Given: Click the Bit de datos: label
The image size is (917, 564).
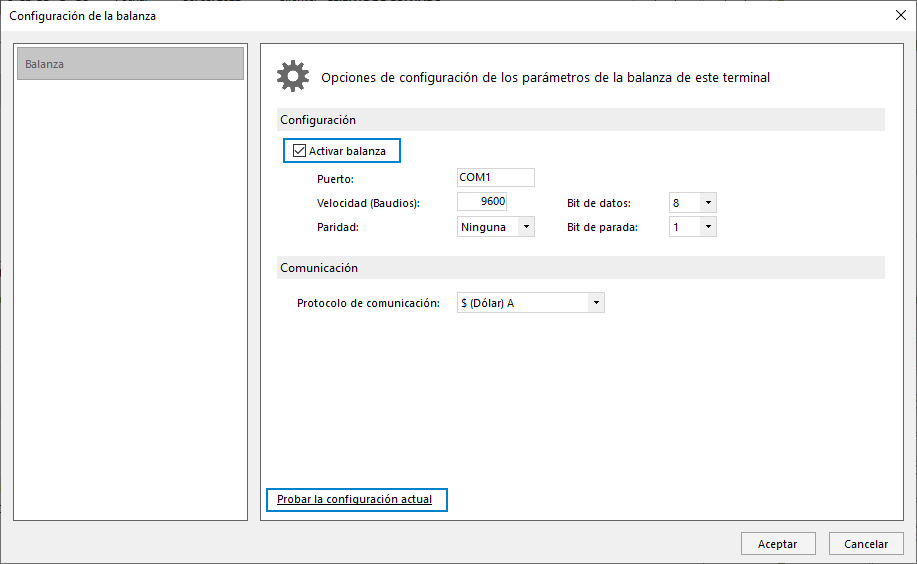Looking at the screenshot, I should pyautogui.click(x=599, y=203).
